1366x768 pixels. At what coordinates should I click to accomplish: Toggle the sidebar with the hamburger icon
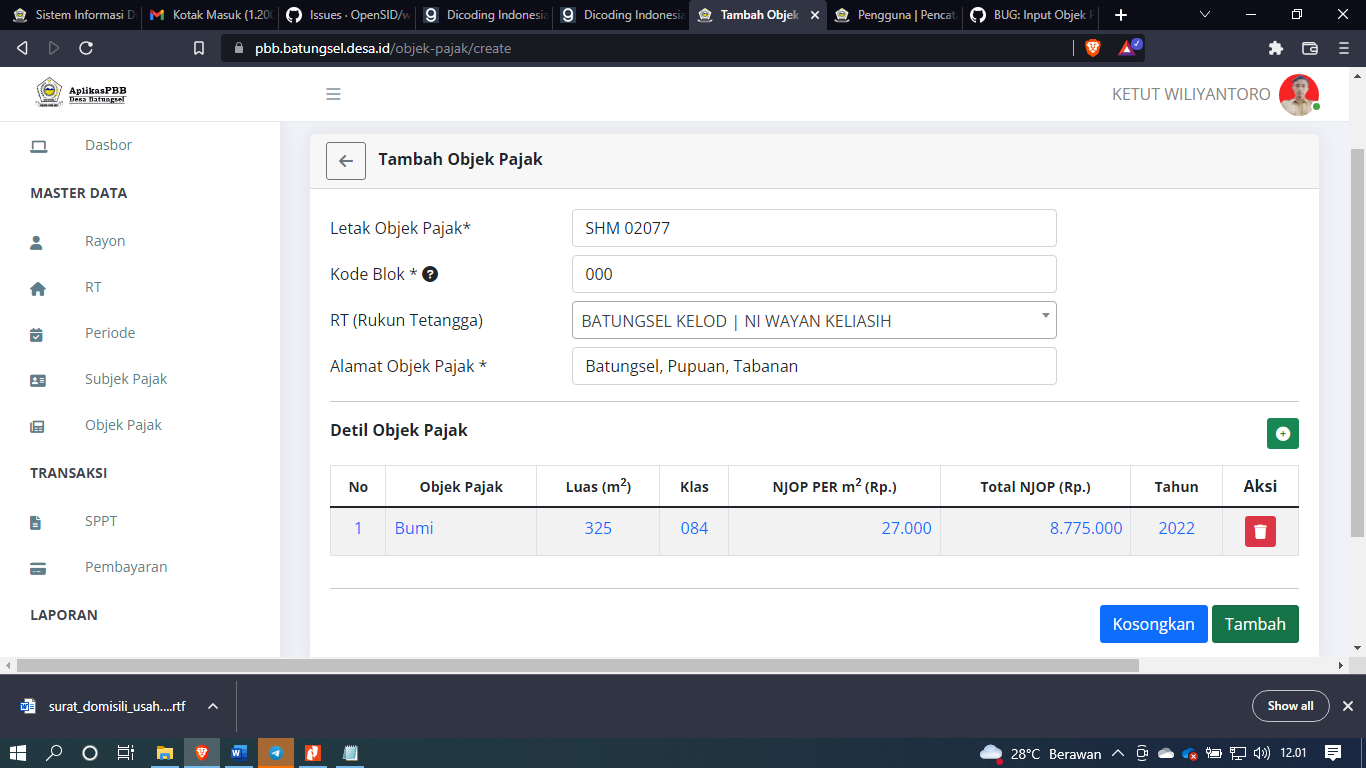tap(333, 93)
